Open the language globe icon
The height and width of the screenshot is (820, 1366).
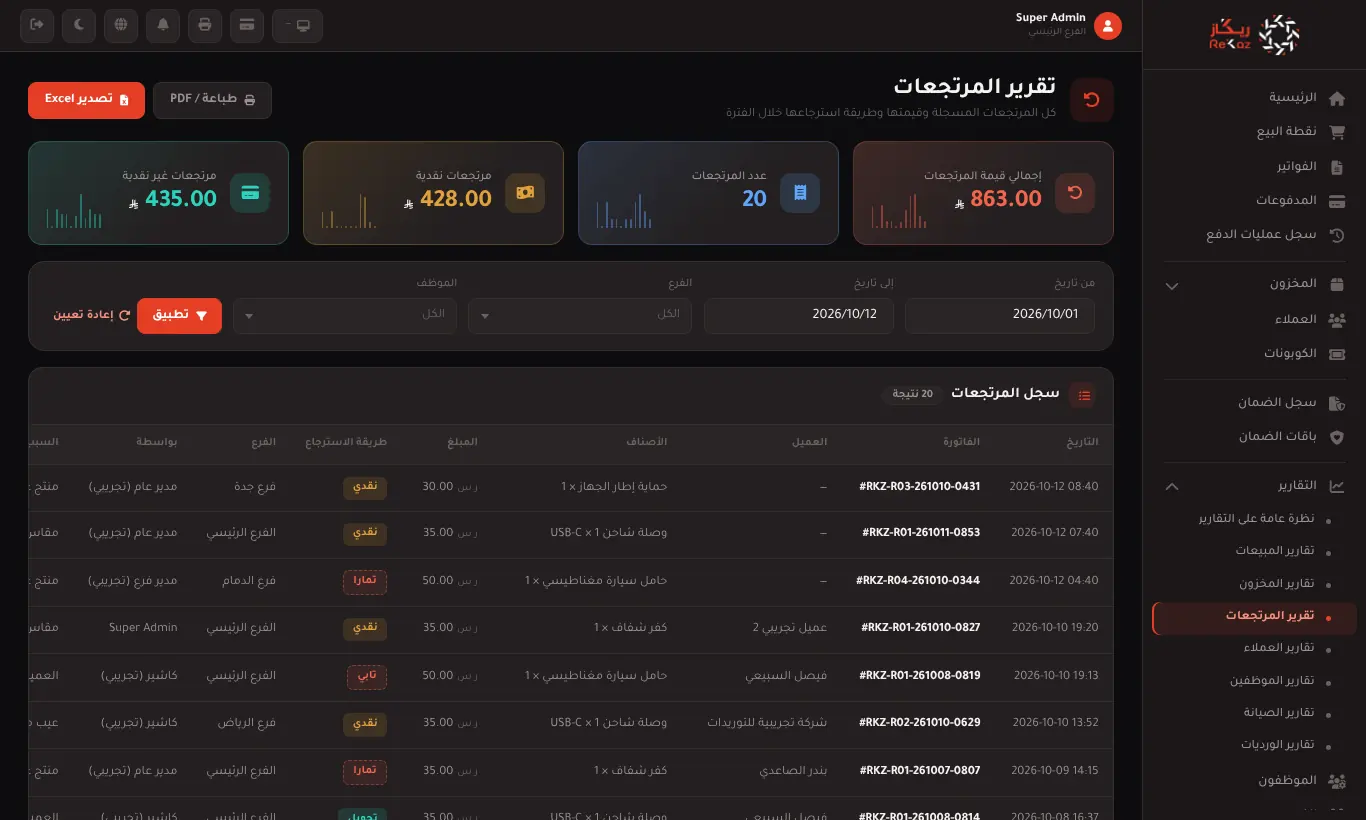click(x=121, y=25)
